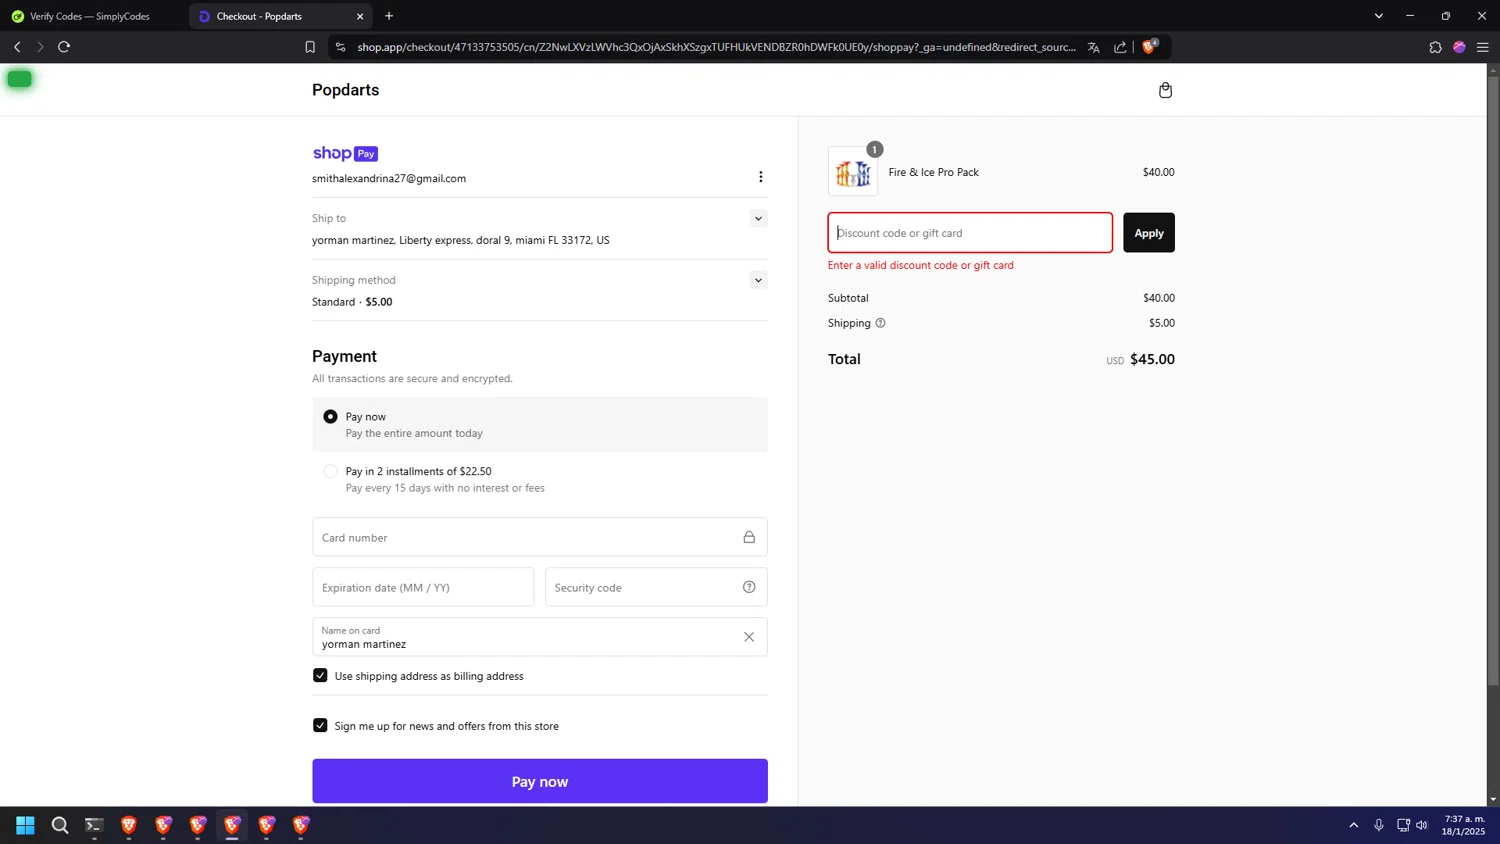Image resolution: width=1500 pixels, height=844 pixels.
Task: Open the Terminal app from taskbar
Action: point(94,825)
